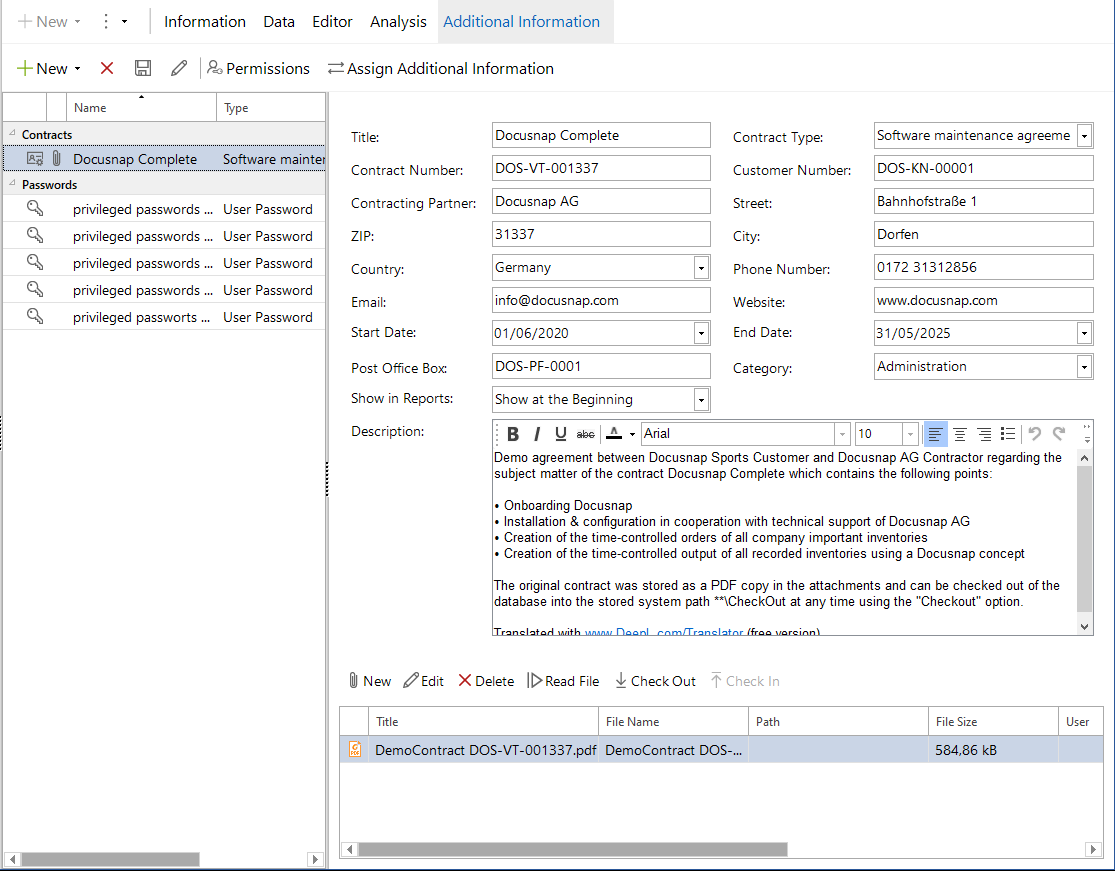Click the description toolbar overflow chevron

click(x=1087, y=434)
